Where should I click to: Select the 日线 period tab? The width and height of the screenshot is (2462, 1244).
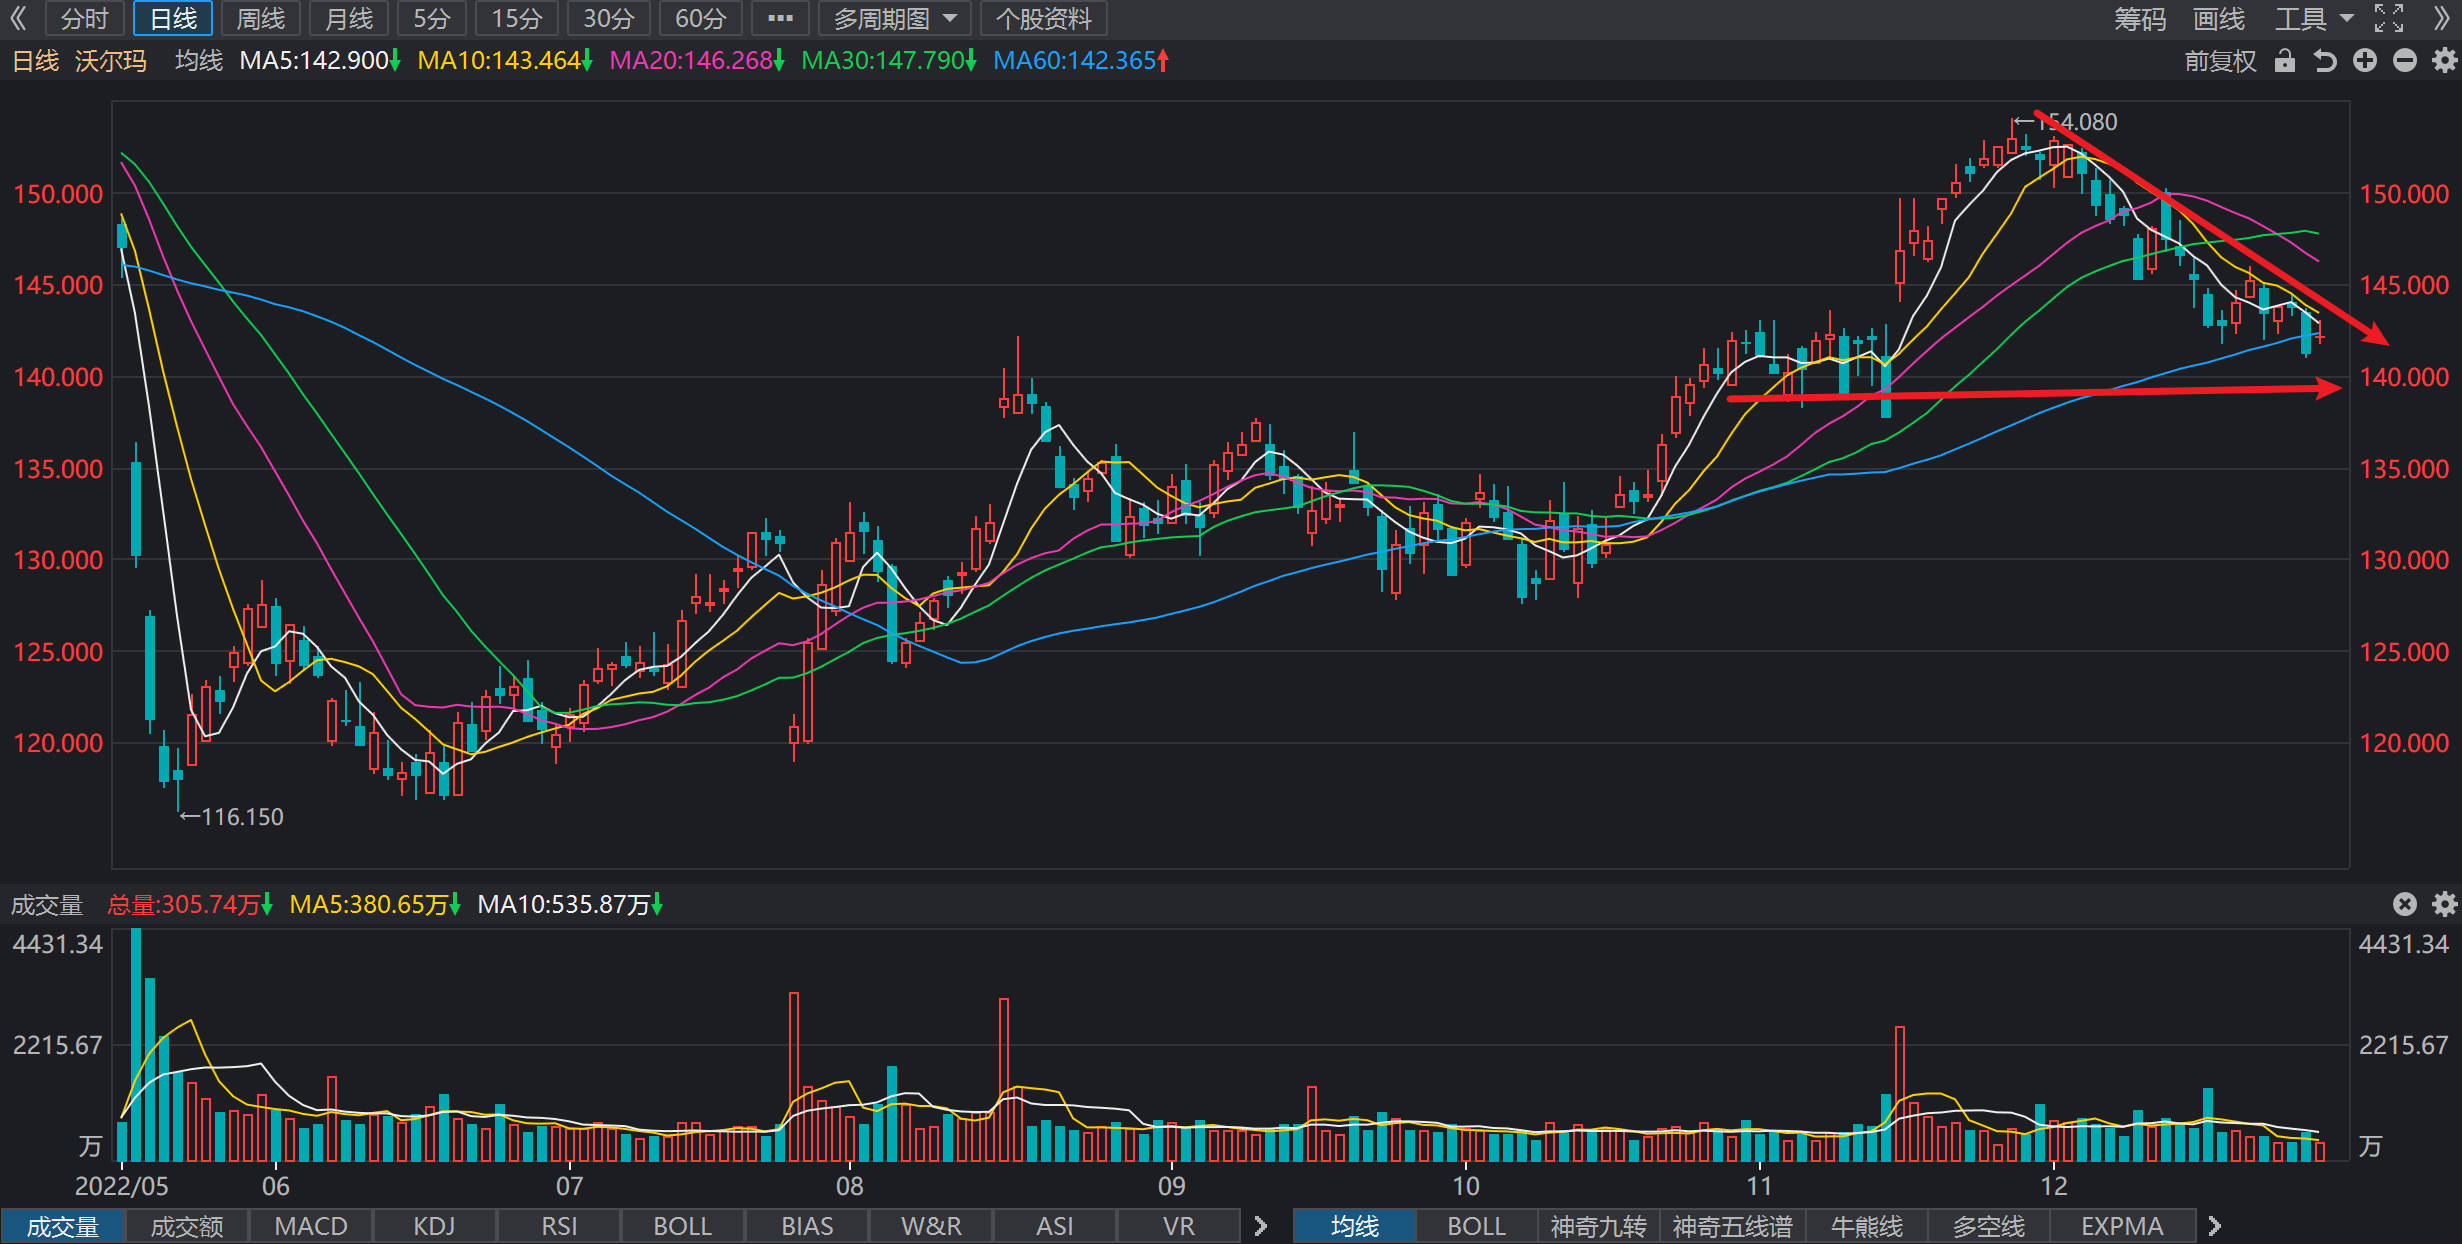click(173, 18)
